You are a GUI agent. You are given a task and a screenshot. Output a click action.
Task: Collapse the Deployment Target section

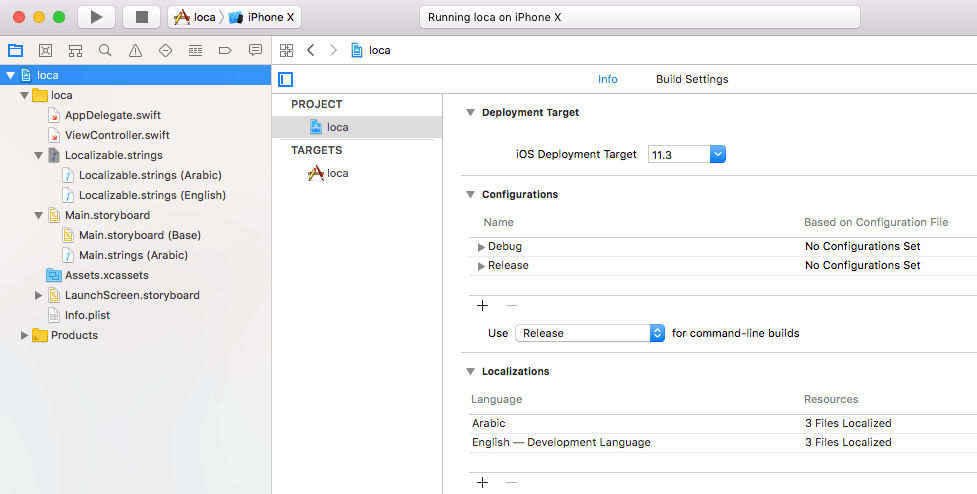[x=470, y=113]
